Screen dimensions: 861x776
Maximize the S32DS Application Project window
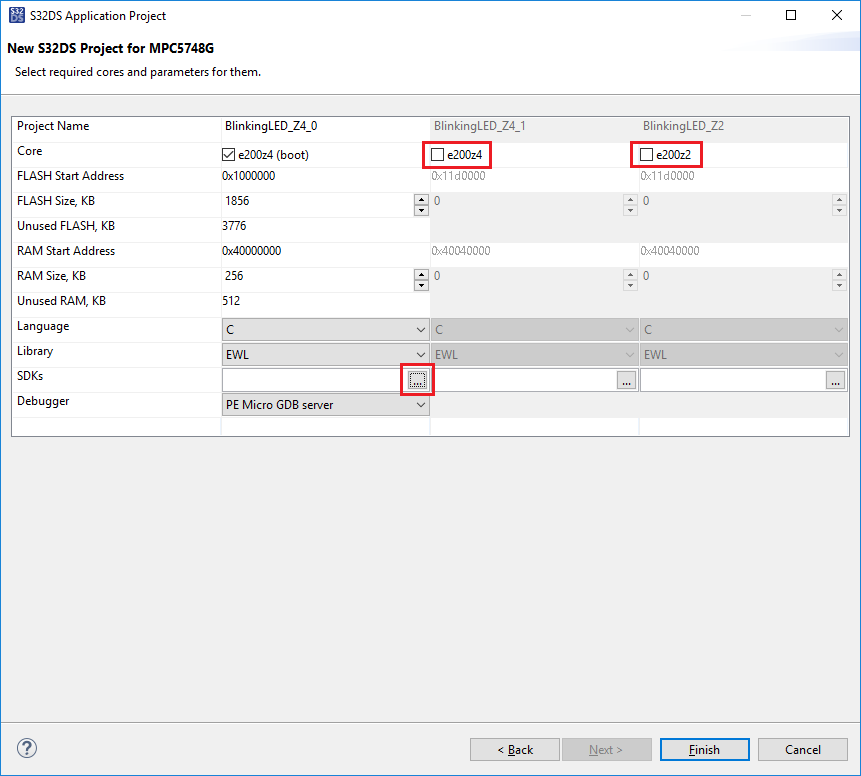click(x=791, y=15)
